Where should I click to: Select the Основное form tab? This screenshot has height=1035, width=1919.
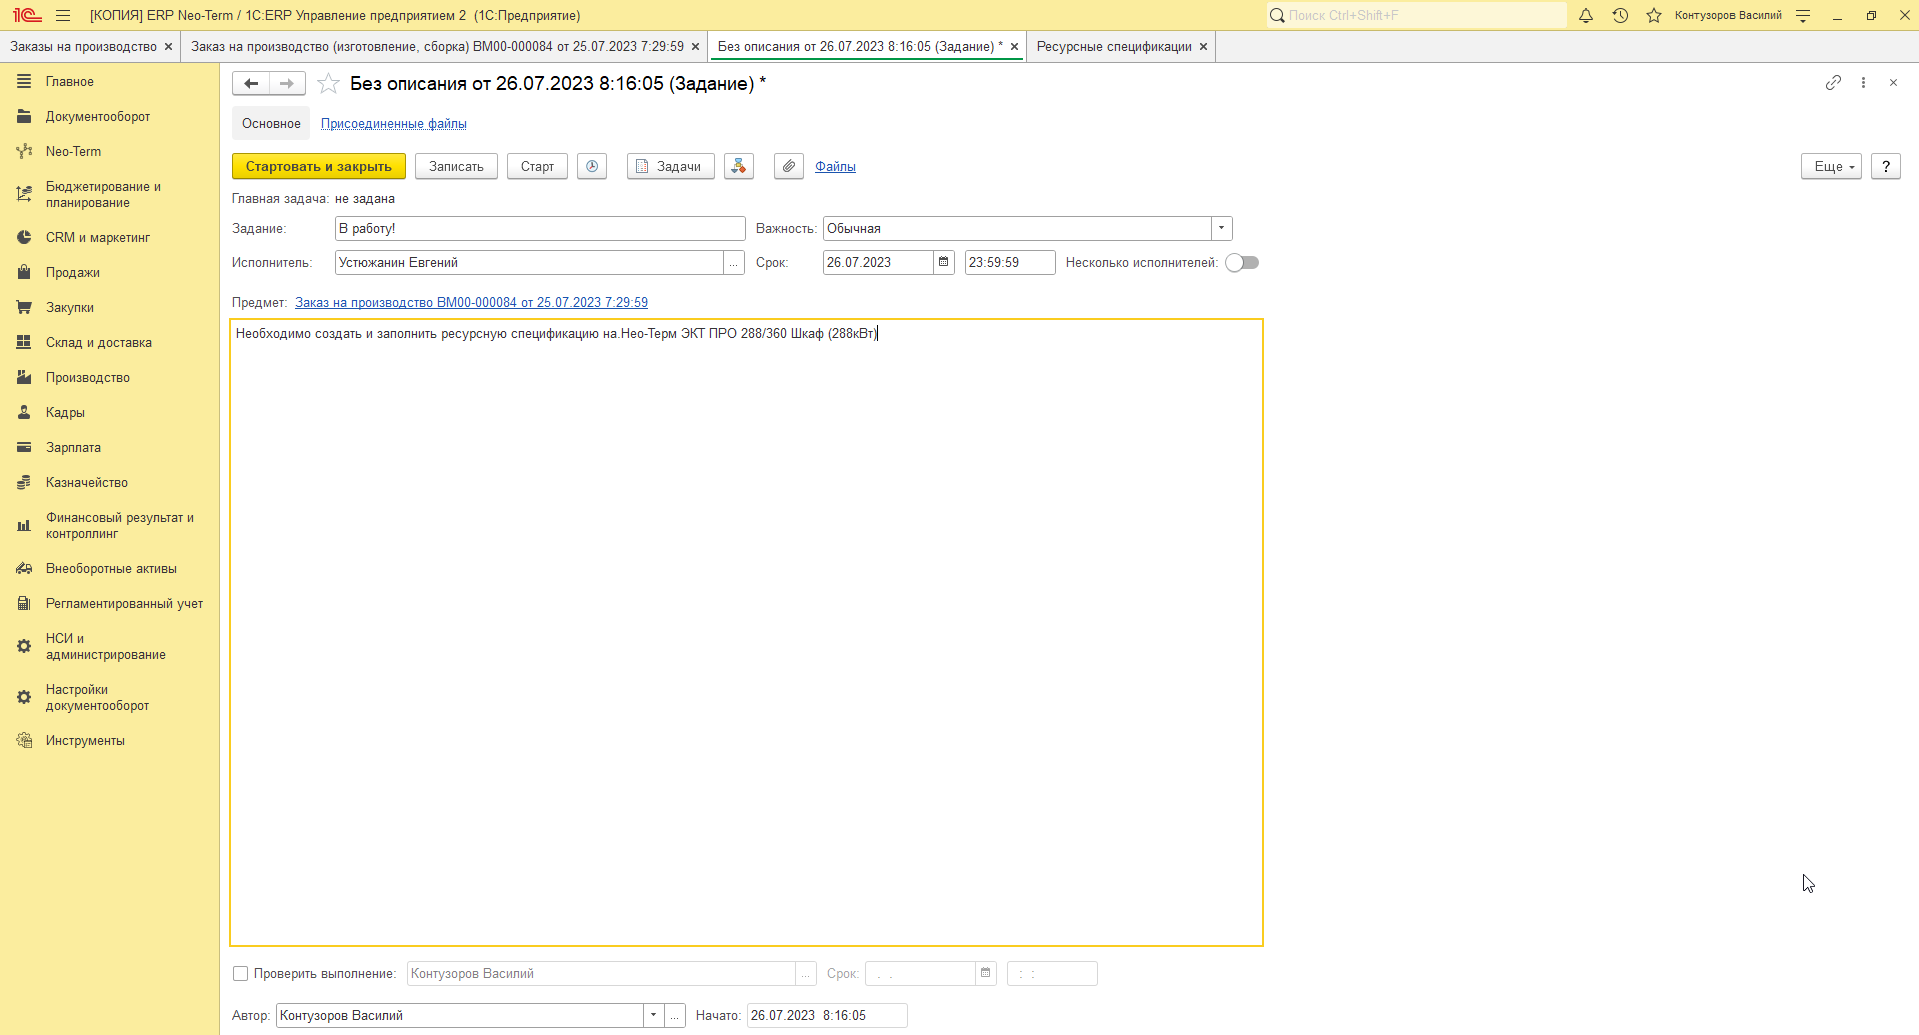coord(271,123)
